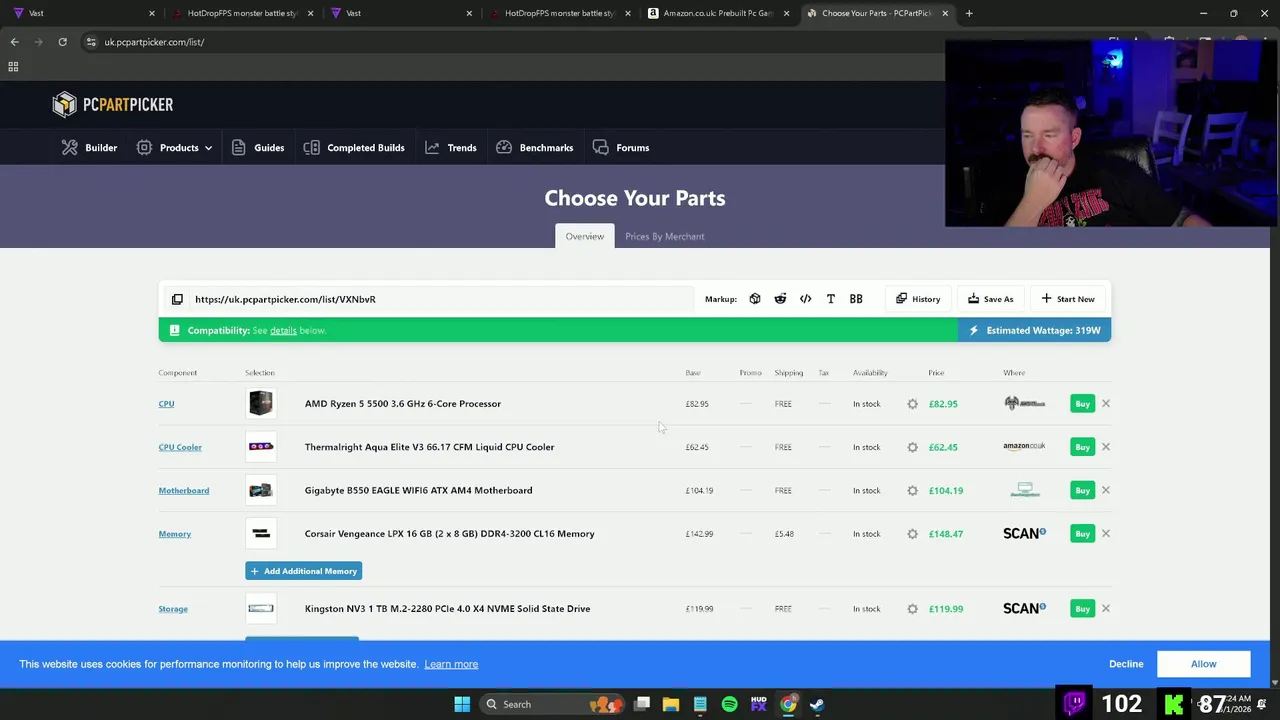The width and height of the screenshot is (1280, 720).
Task: Open Steam from the taskbar
Action: point(817,704)
